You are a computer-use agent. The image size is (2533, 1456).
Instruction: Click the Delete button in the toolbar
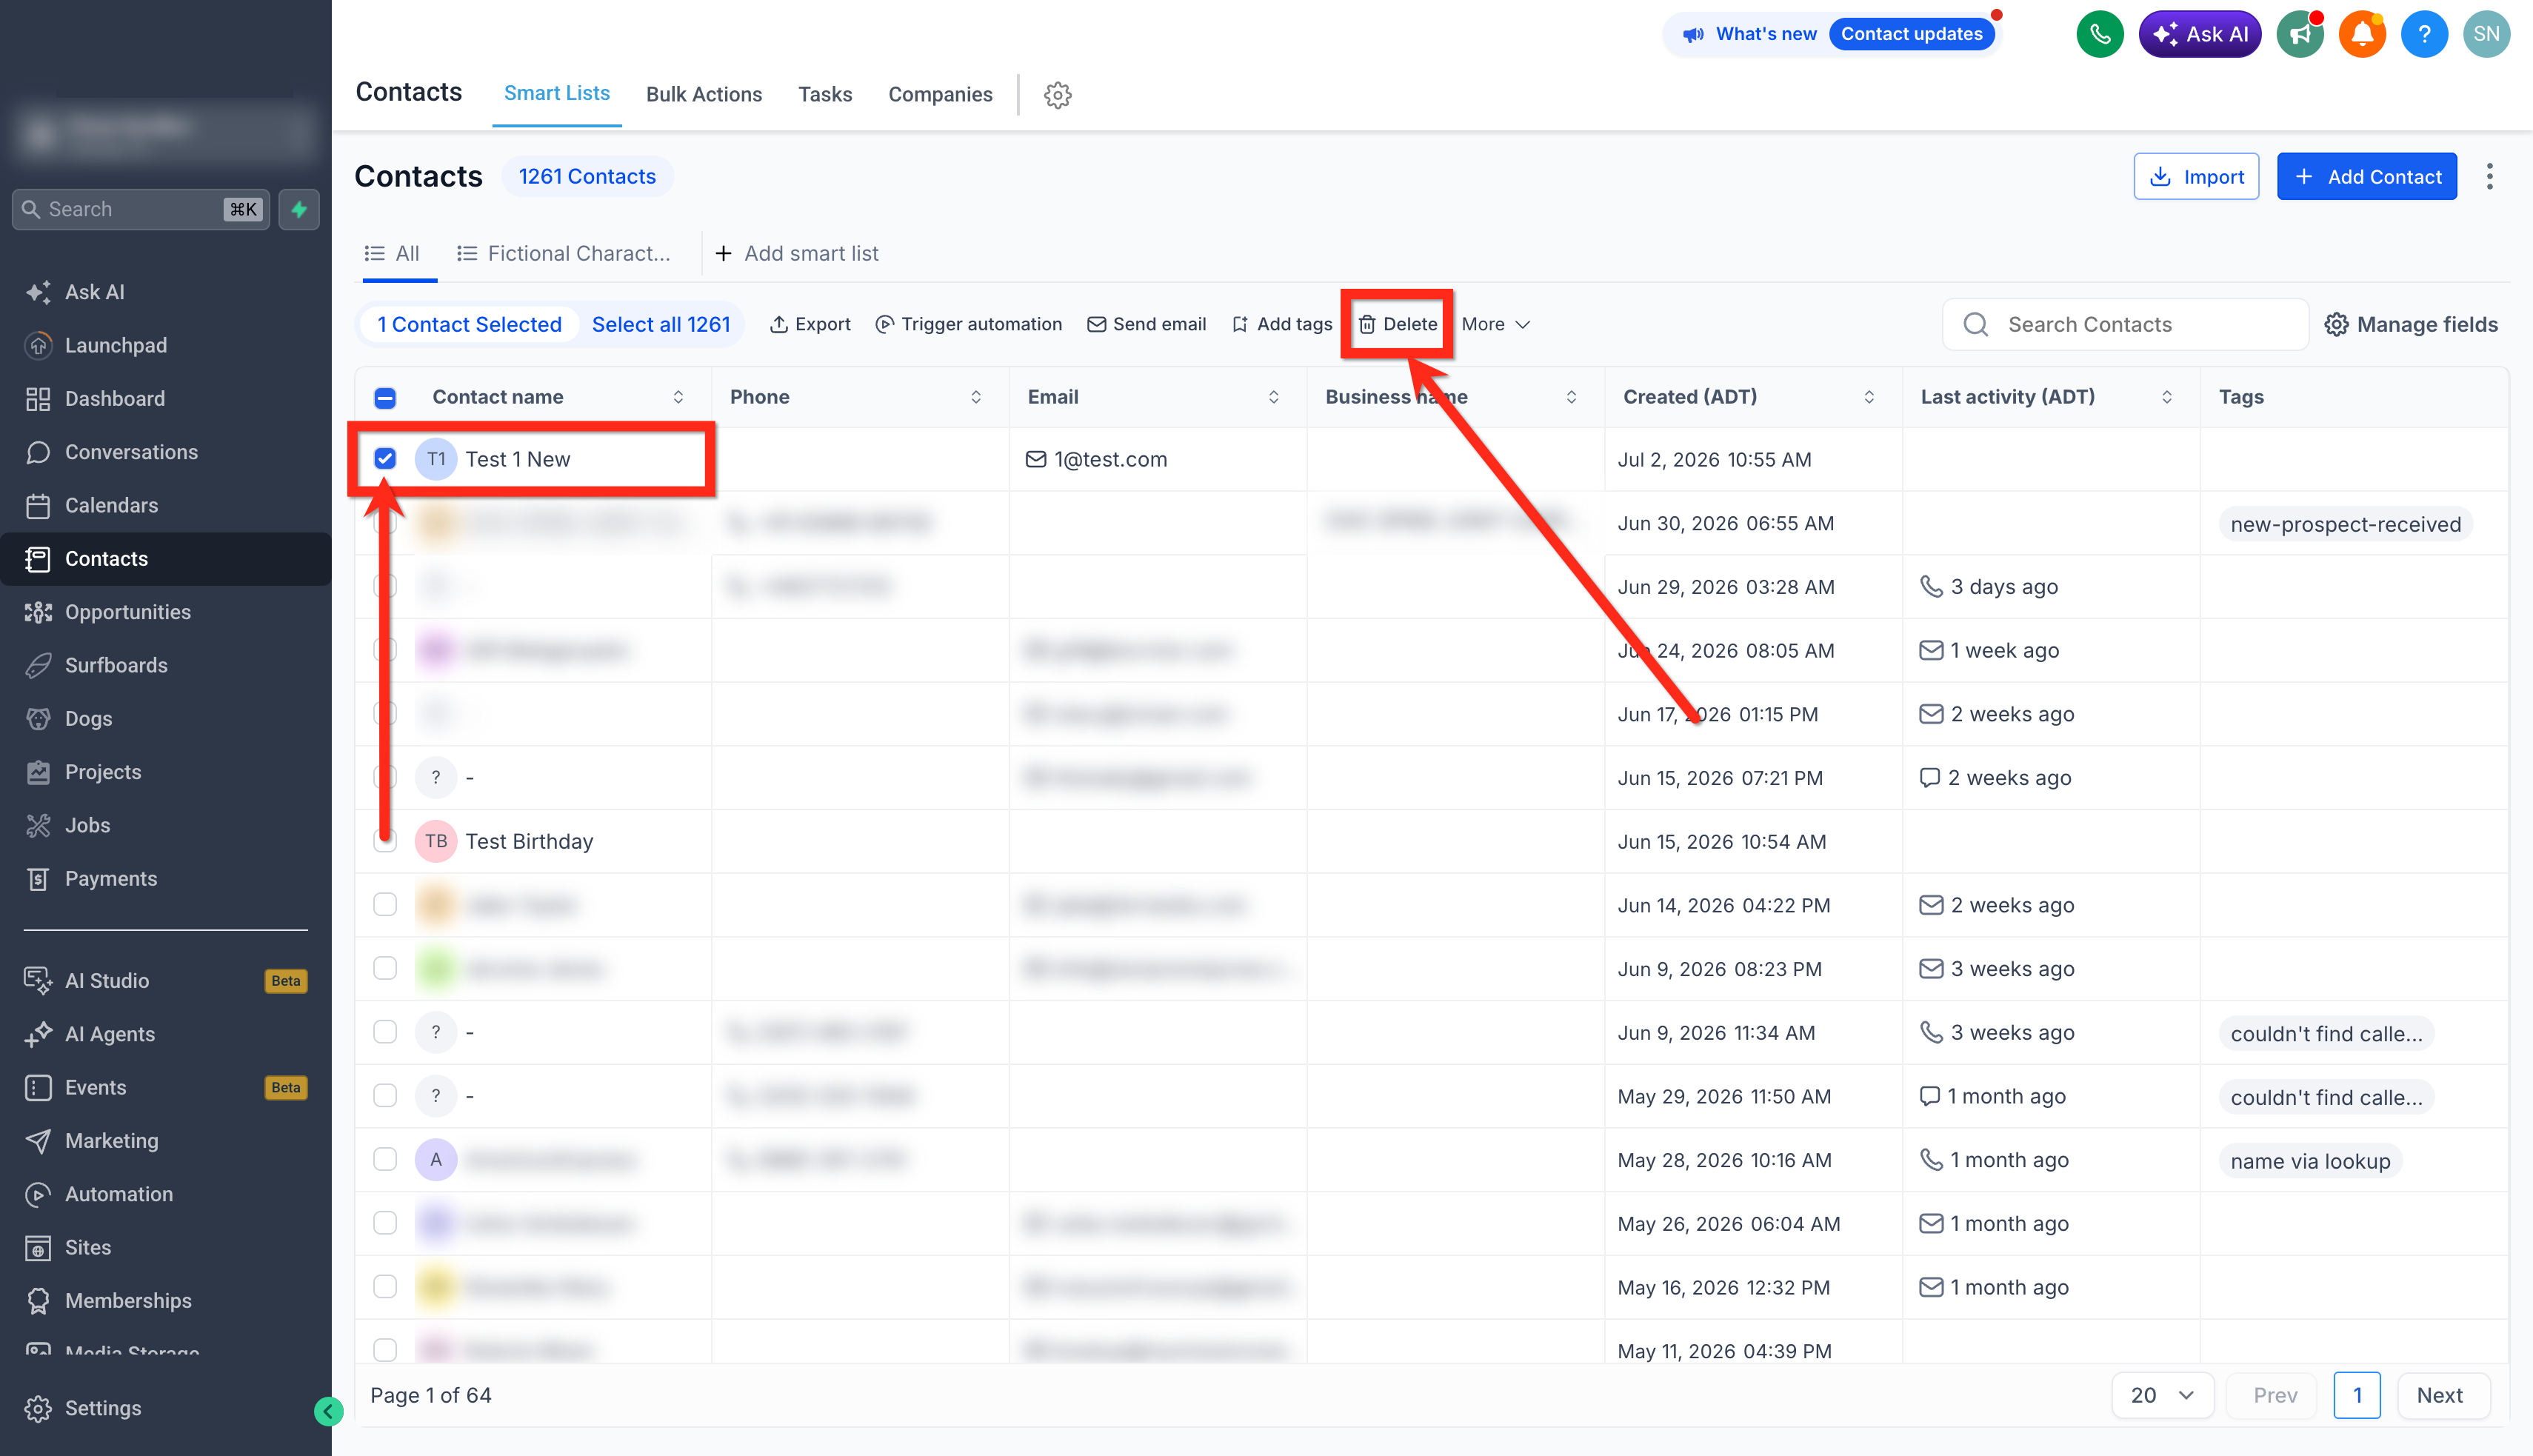coord(1397,324)
